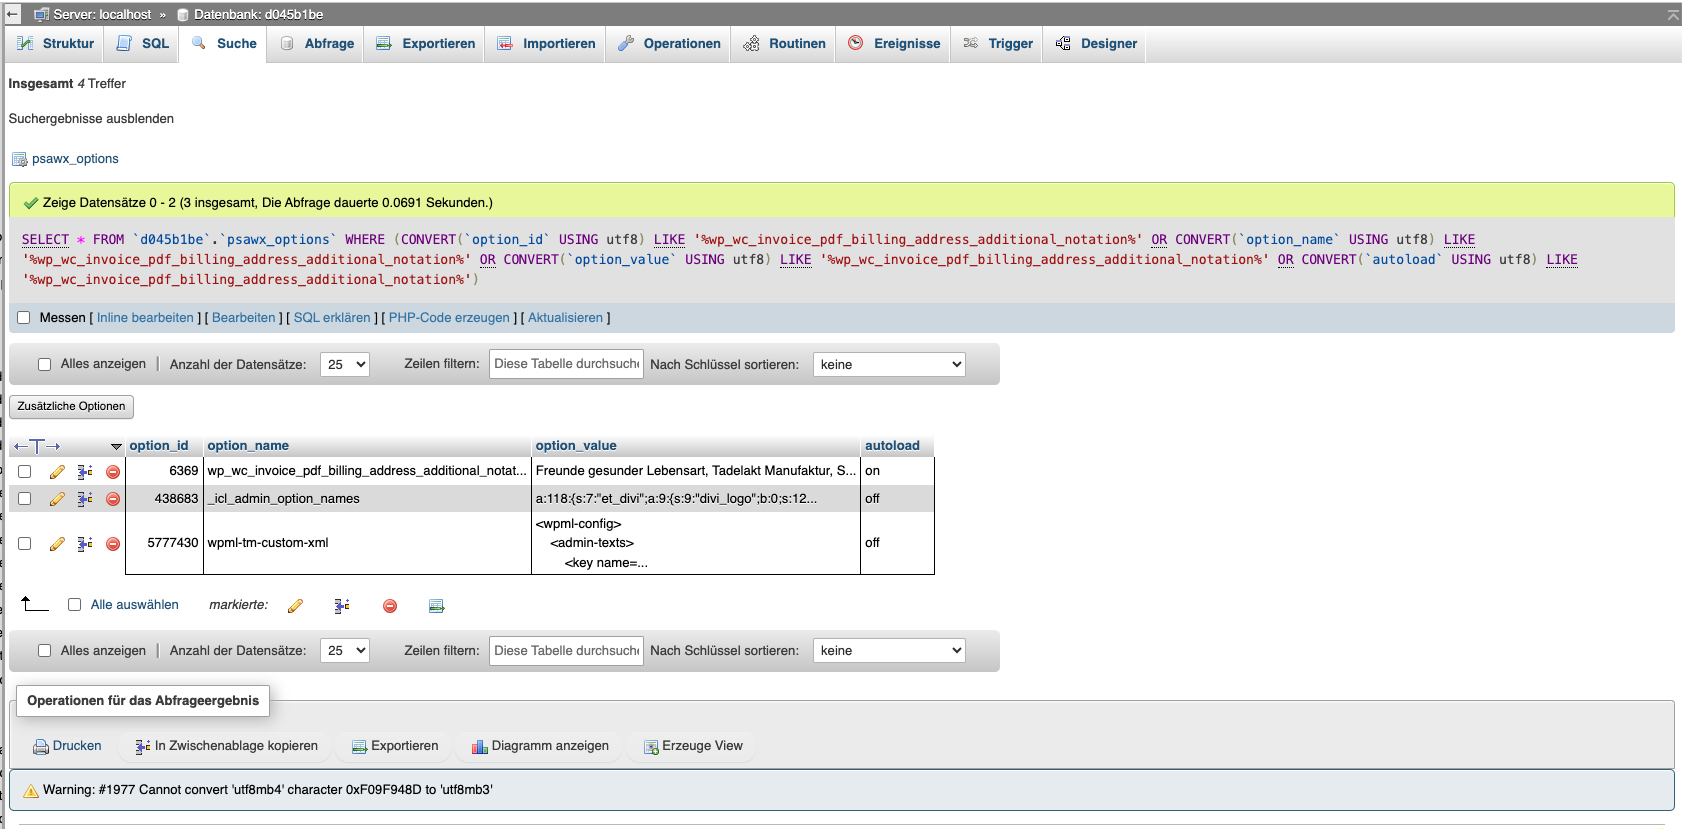
Task: Tick the top Alles anzeigen checkbox
Action: 45,365
